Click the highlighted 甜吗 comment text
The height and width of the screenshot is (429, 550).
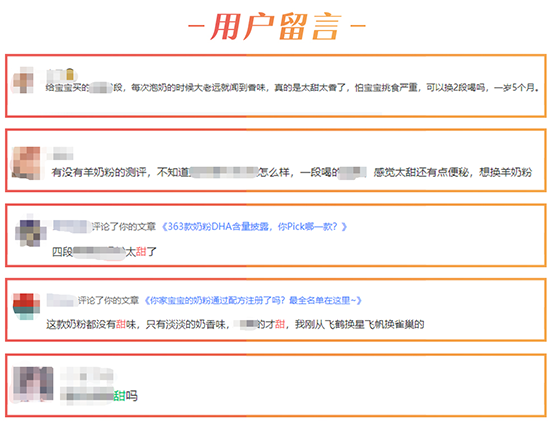click(x=125, y=396)
